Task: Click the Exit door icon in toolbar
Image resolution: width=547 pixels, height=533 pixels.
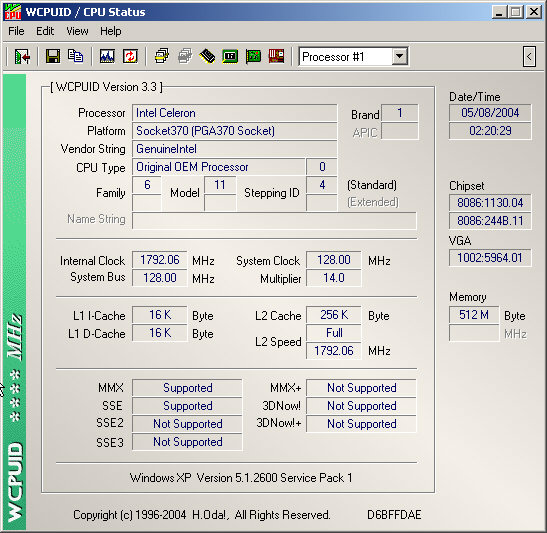Action: point(22,56)
